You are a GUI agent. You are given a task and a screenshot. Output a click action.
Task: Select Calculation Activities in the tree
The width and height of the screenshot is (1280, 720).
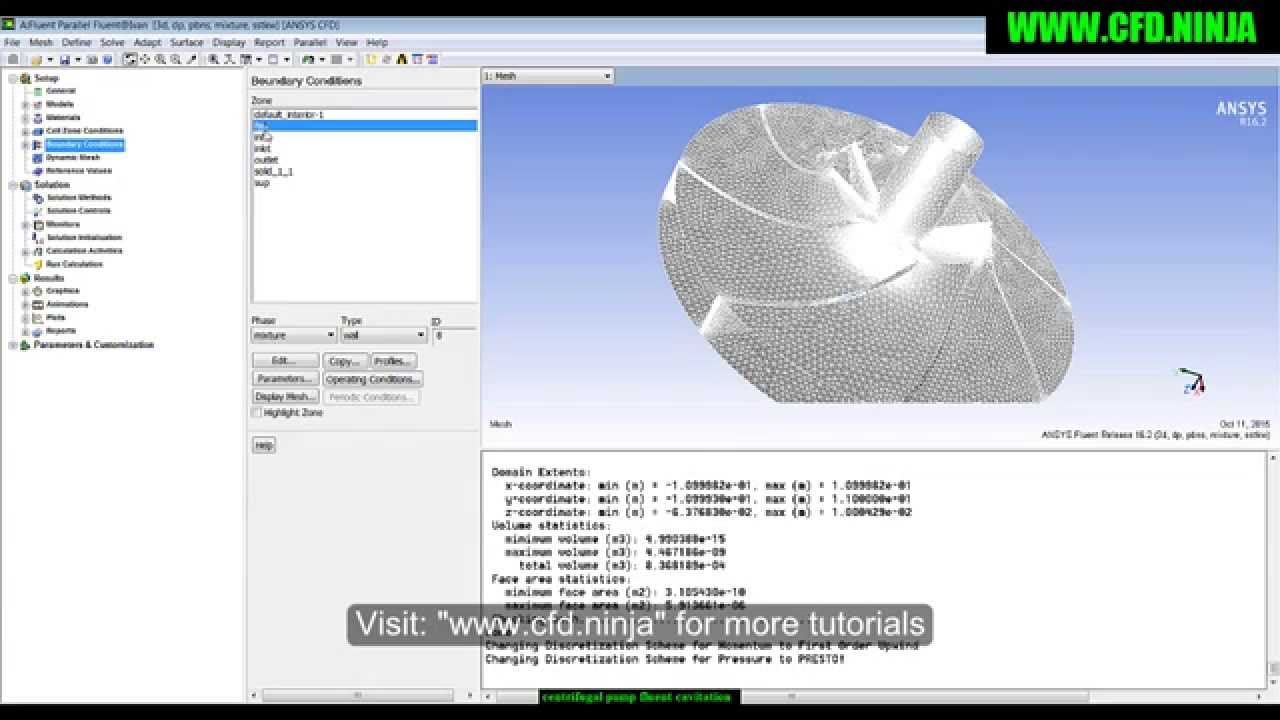(x=84, y=251)
